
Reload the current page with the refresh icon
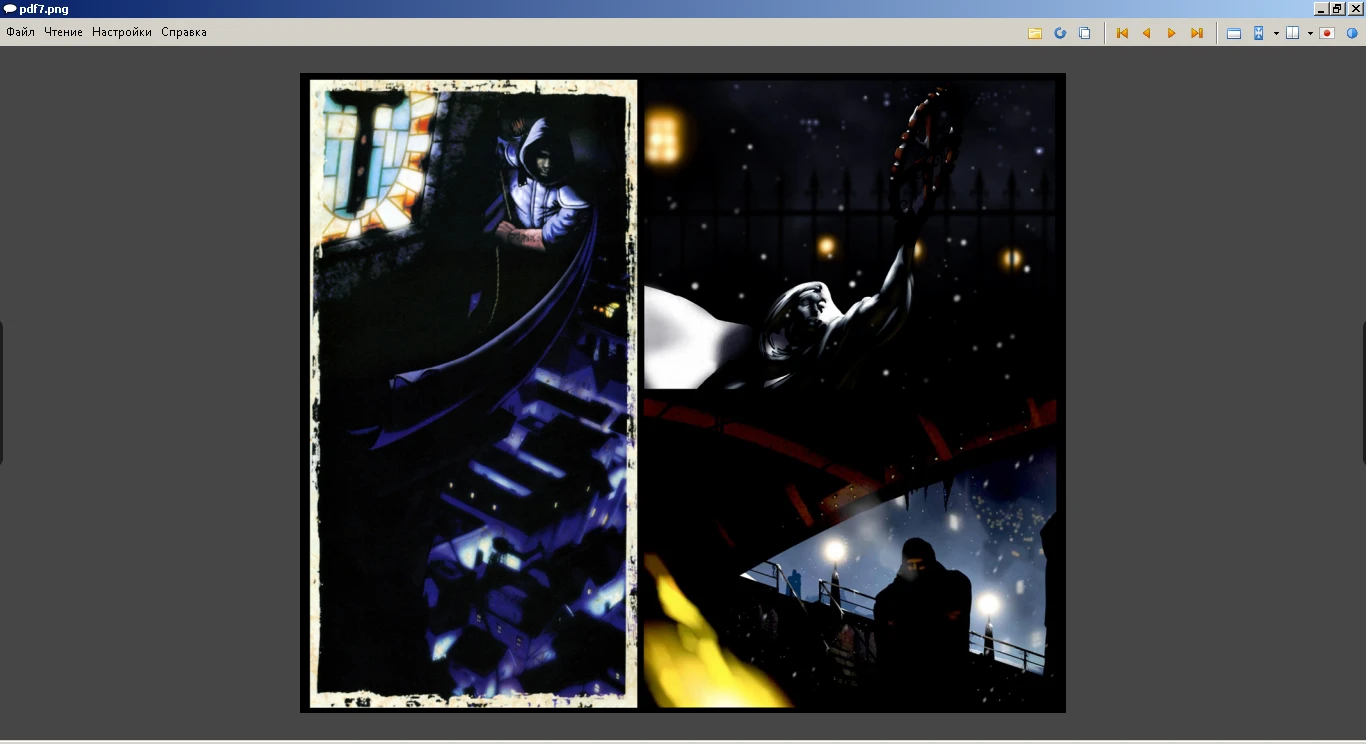1059,32
